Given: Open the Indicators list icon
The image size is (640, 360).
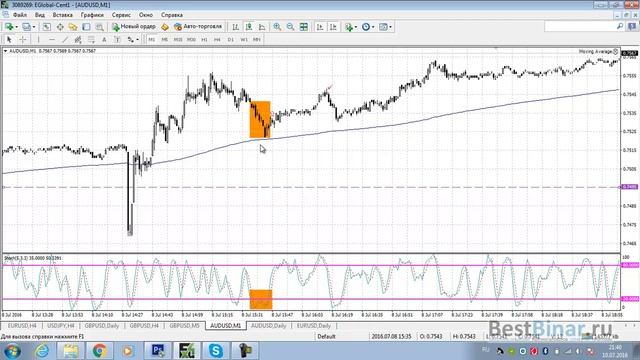Looking at the screenshot, I should 349,27.
